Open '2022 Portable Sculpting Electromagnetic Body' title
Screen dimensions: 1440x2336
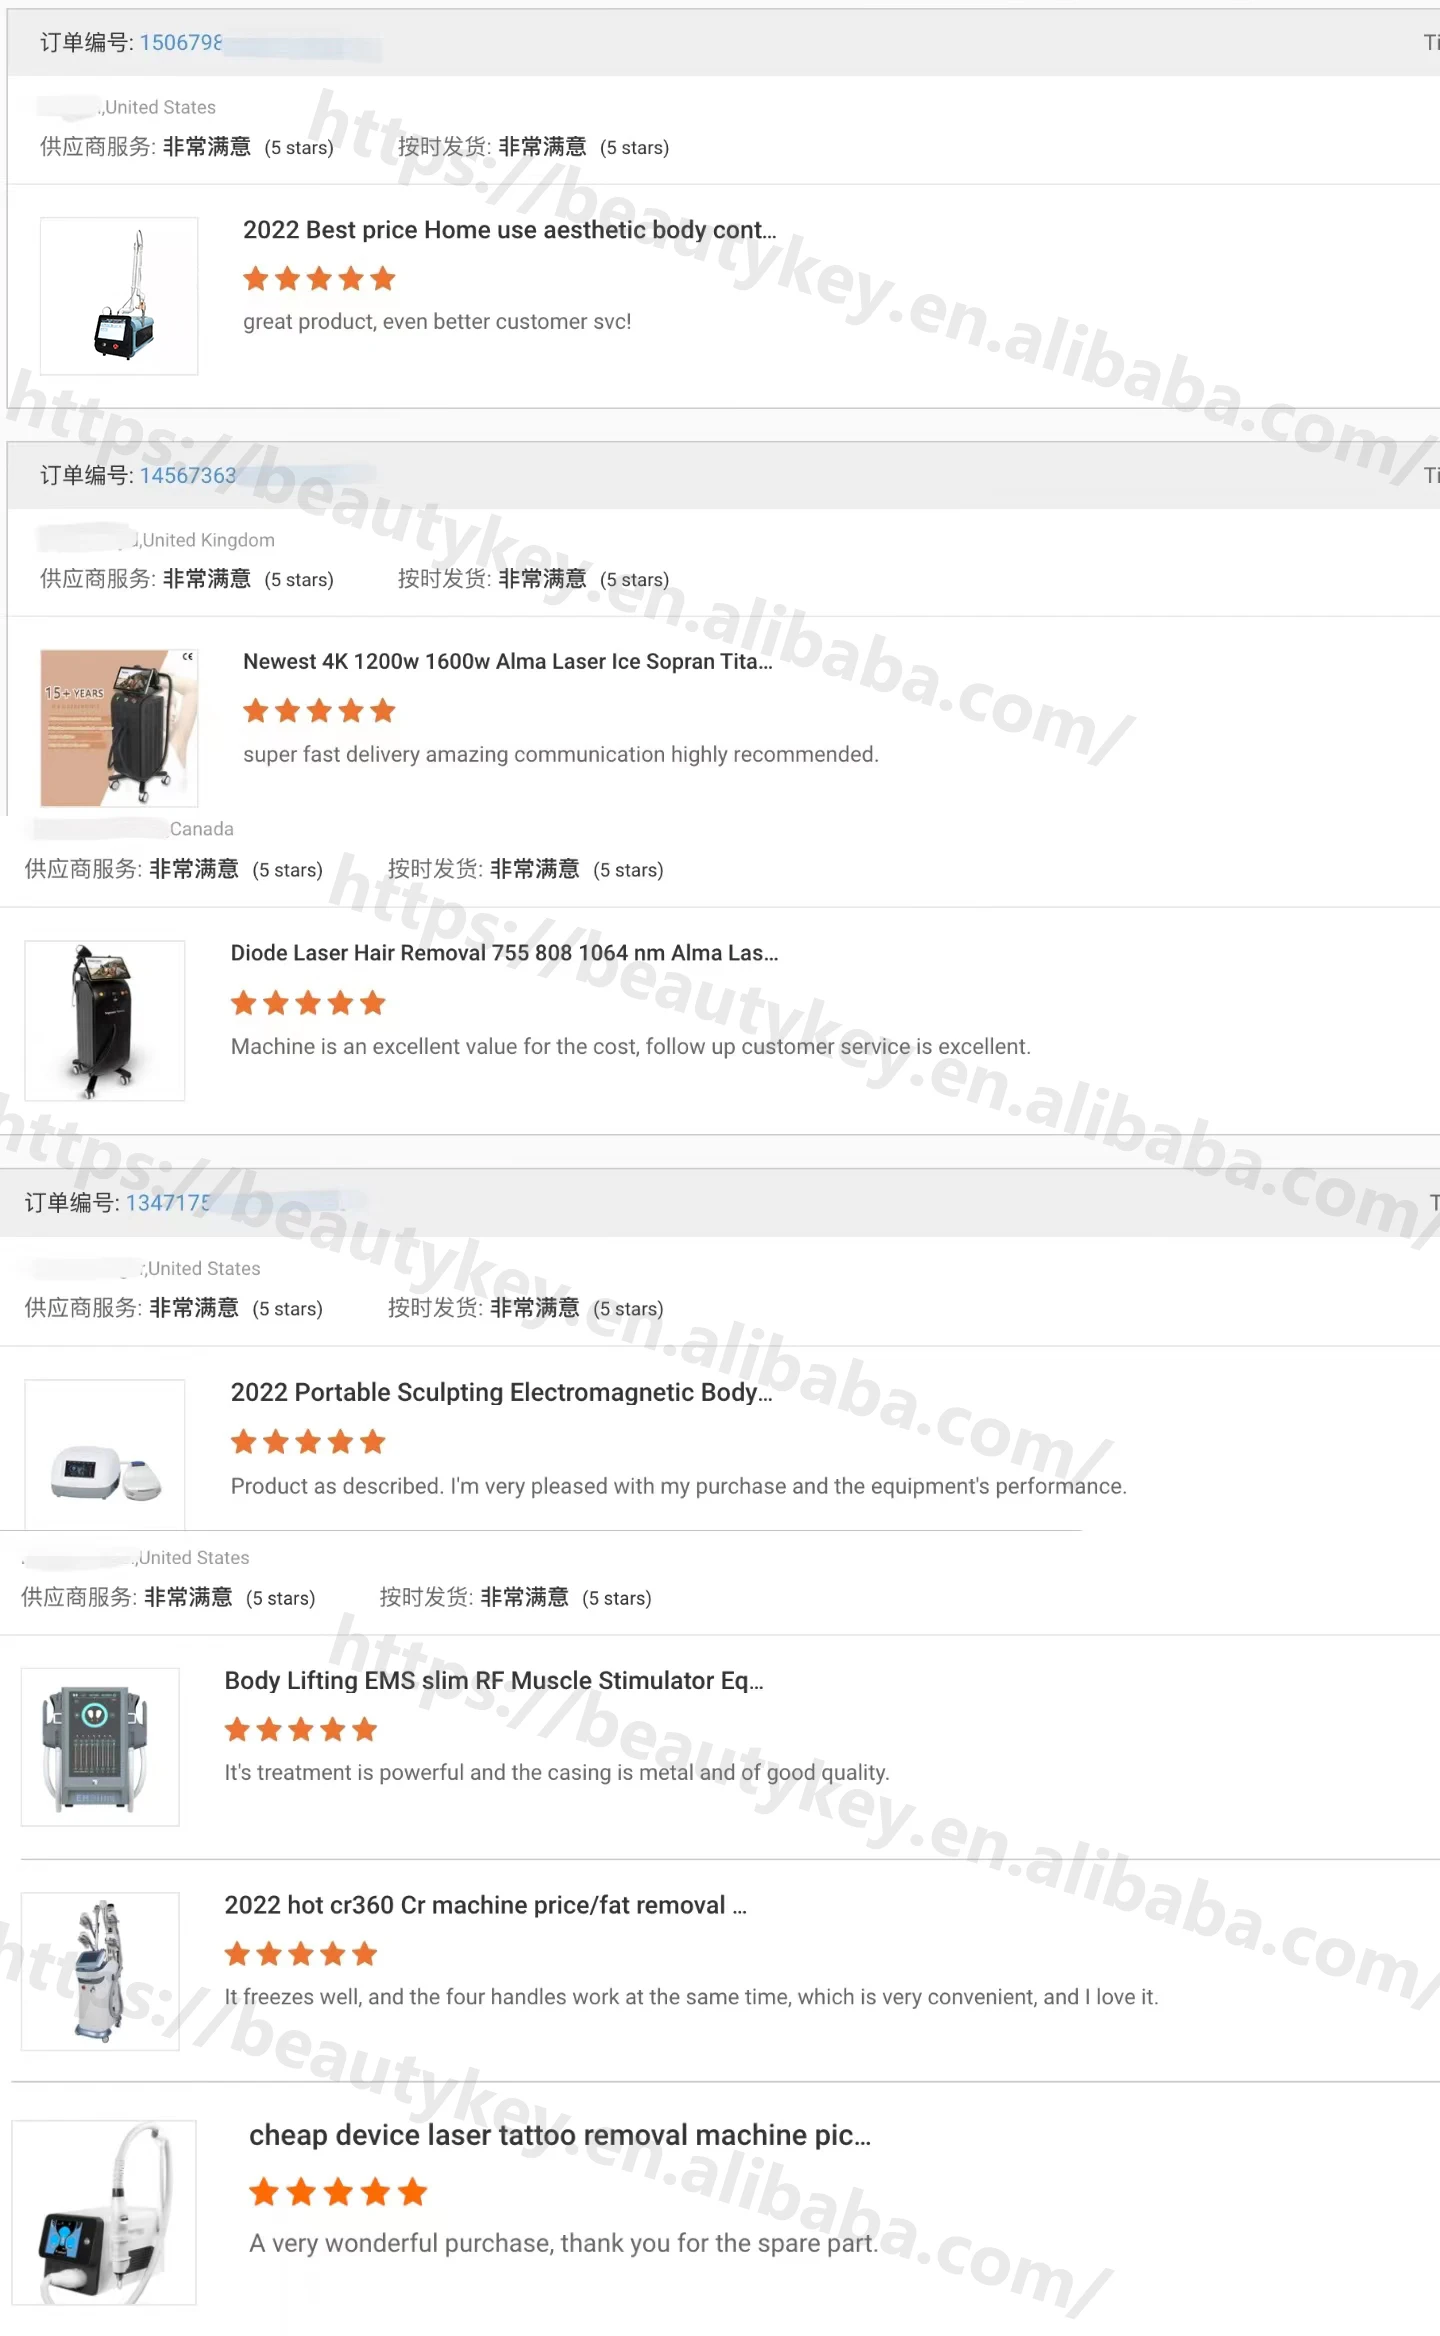coord(501,1392)
